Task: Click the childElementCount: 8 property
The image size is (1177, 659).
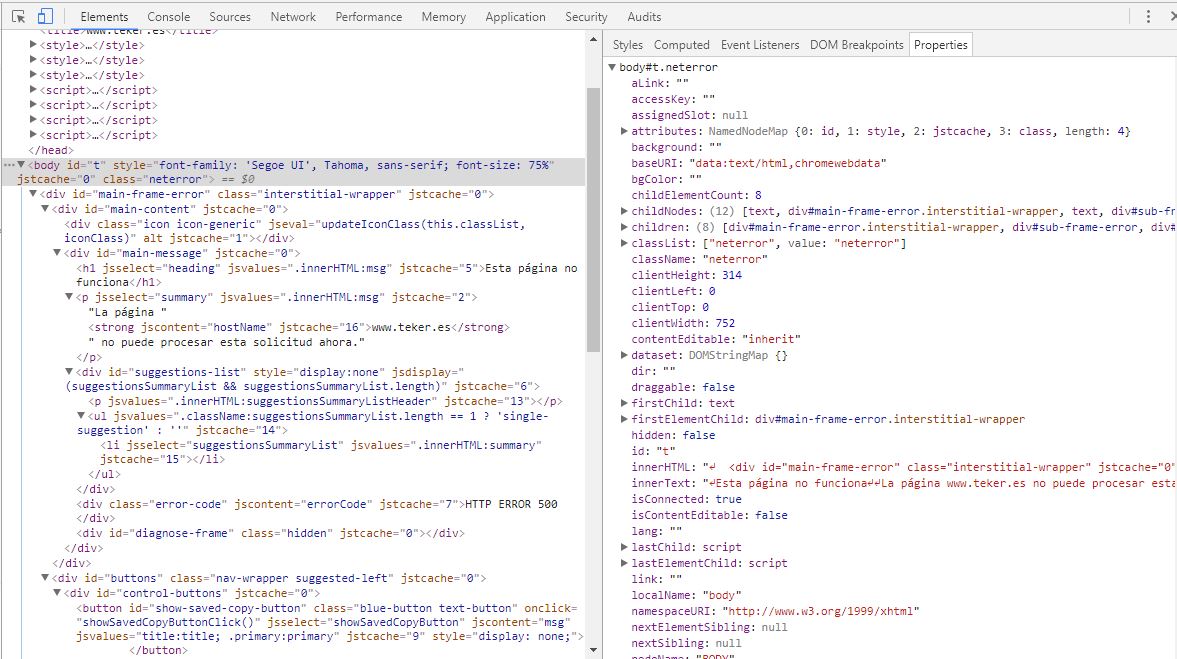Action: click(697, 195)
